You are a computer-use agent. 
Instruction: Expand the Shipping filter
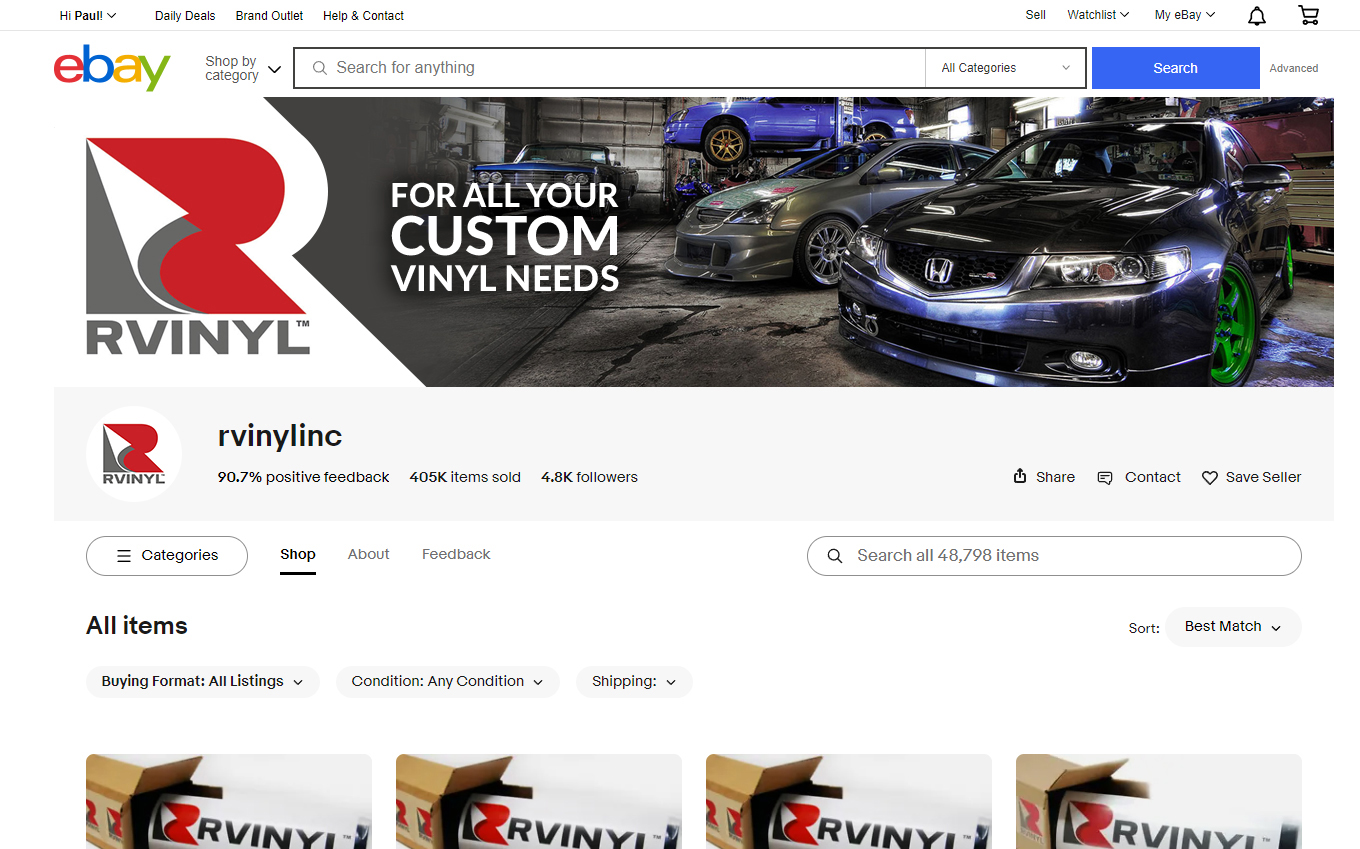click(634, 682)
